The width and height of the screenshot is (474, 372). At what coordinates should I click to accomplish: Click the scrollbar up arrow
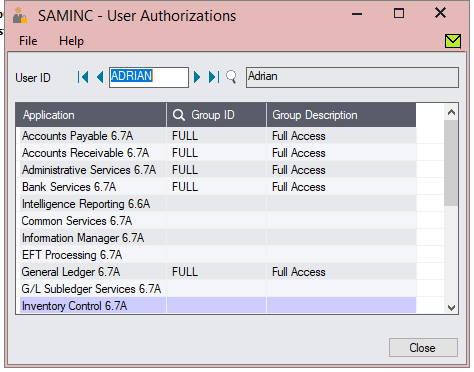tap(451, 112)
